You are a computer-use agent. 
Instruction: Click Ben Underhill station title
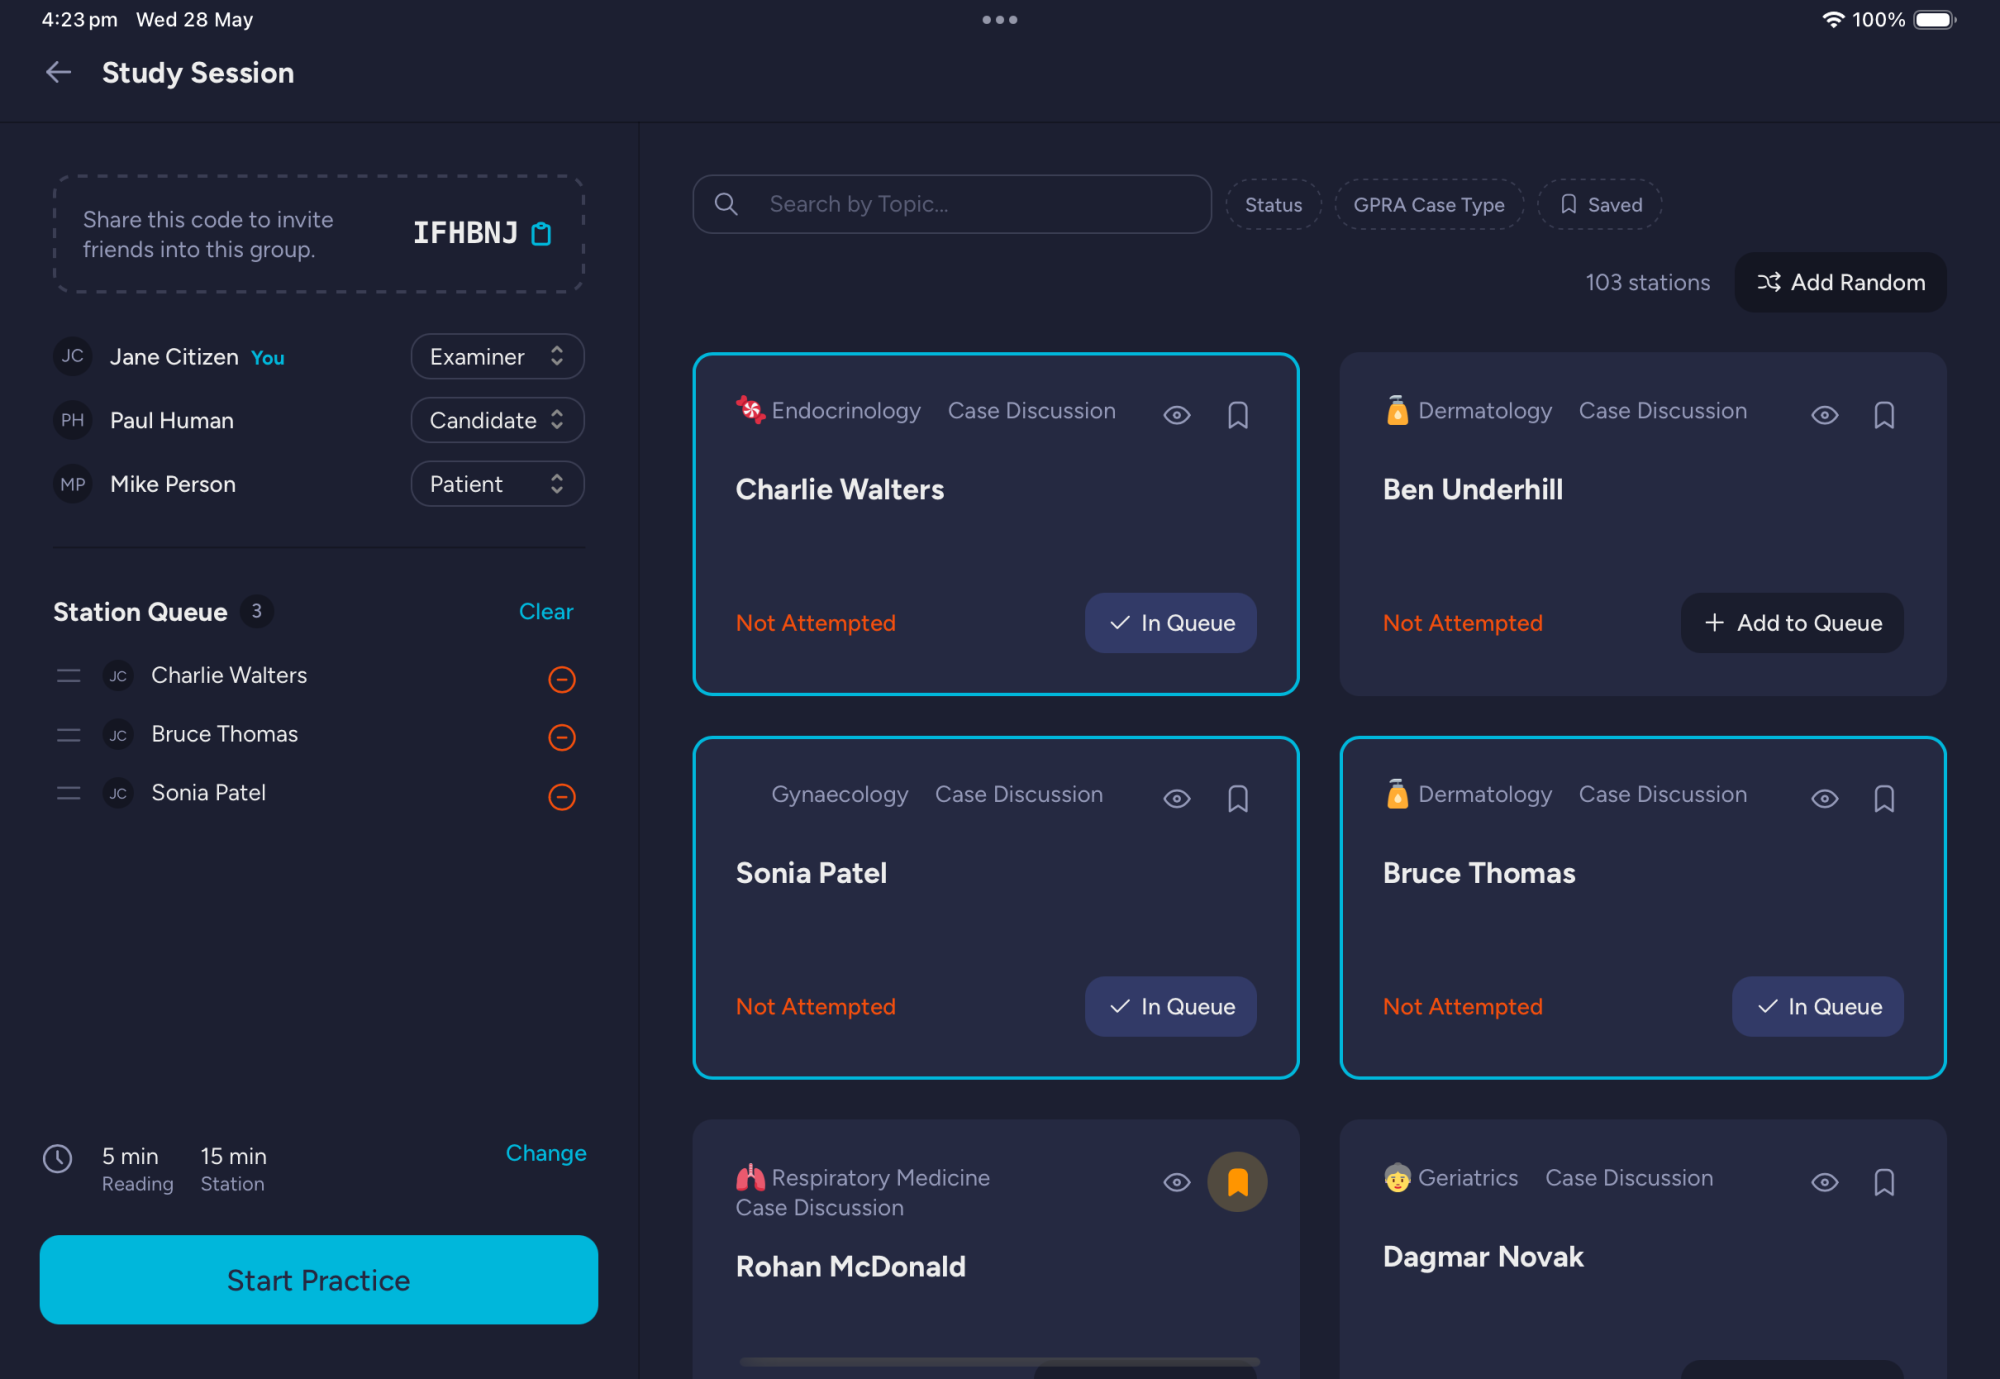tap(1472, 489)
